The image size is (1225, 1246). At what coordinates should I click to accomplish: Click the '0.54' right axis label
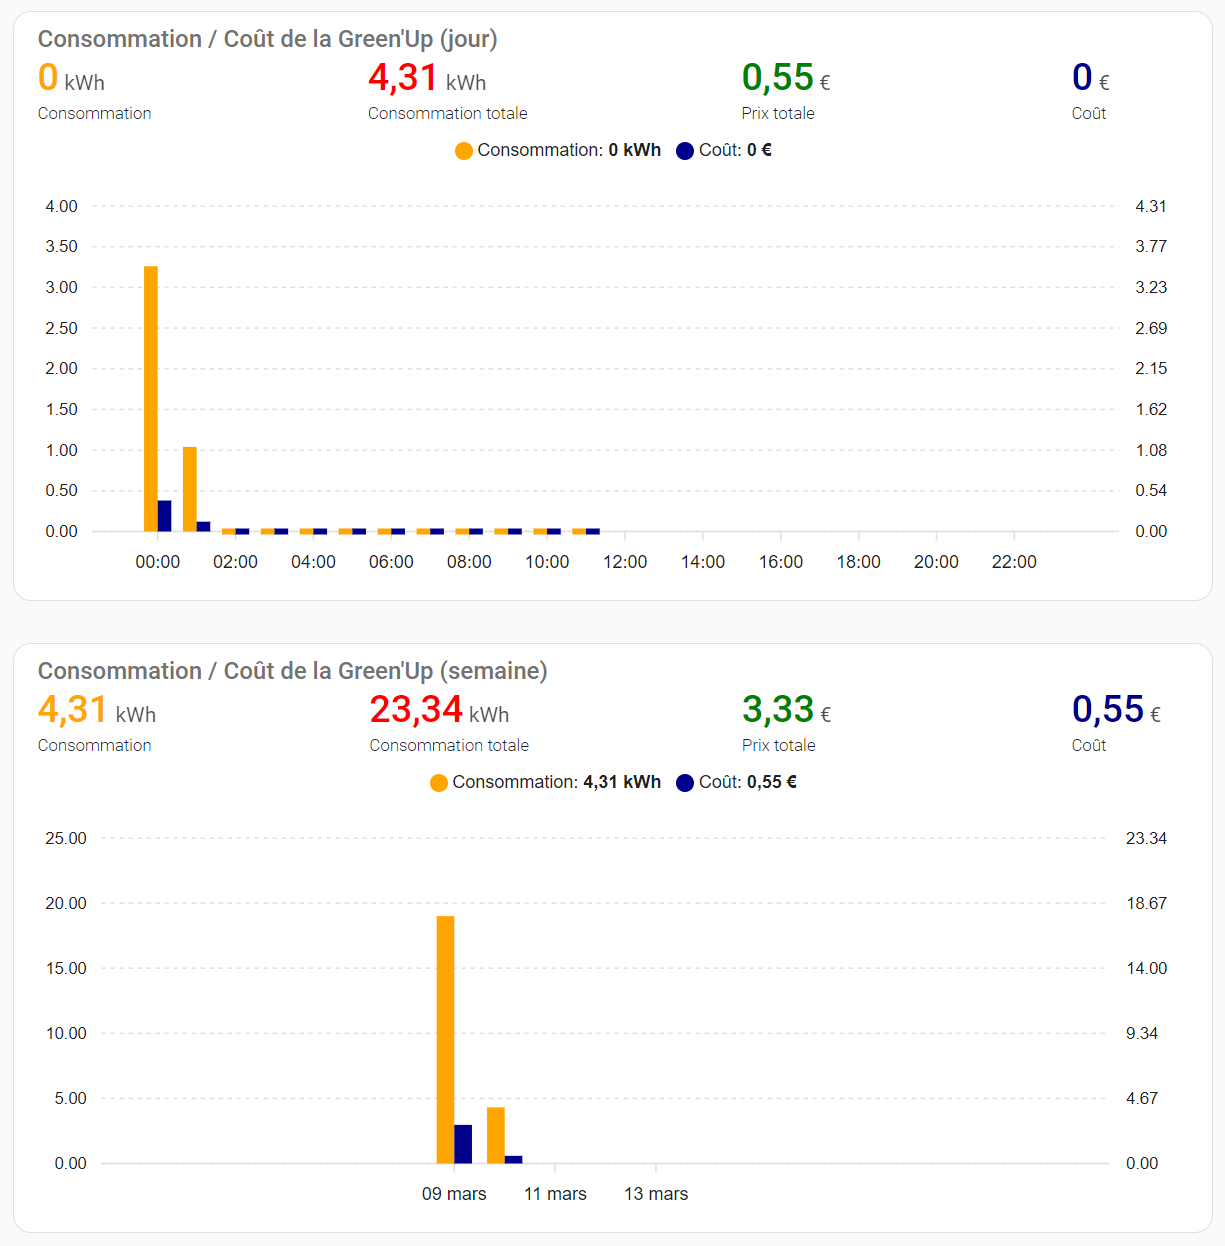pos(1151,491)
